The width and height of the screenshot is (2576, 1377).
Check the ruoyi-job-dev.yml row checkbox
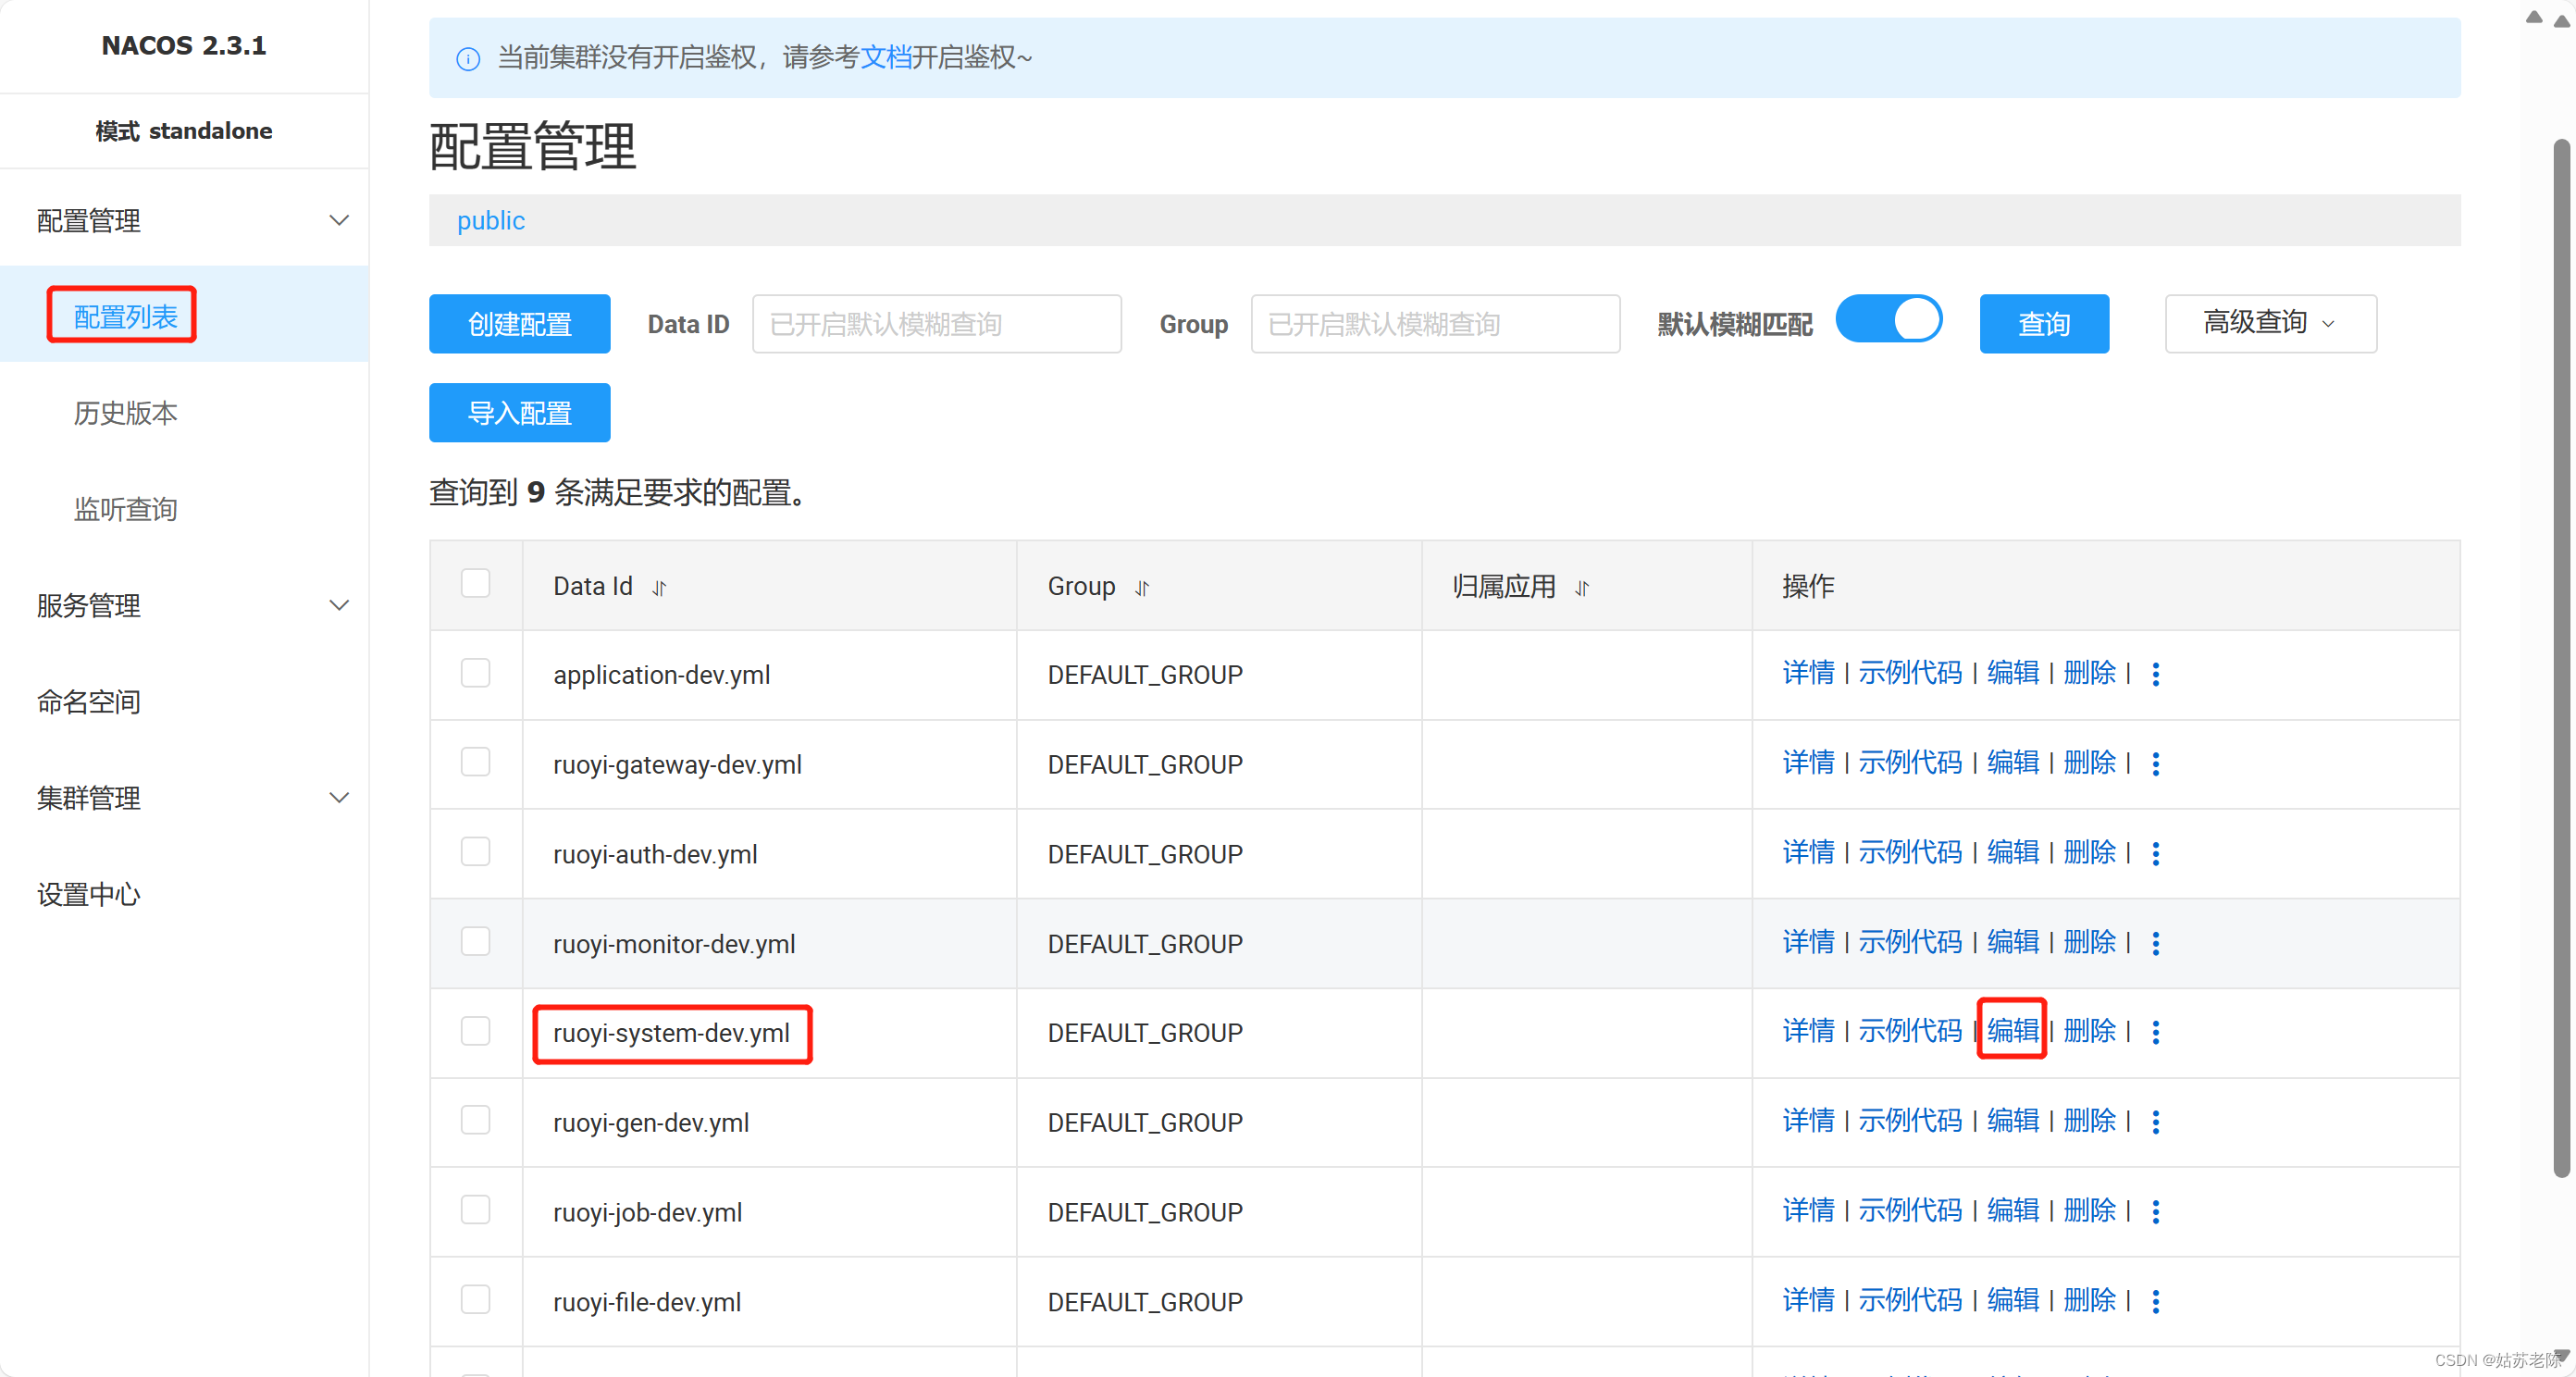pos(476,1210)
